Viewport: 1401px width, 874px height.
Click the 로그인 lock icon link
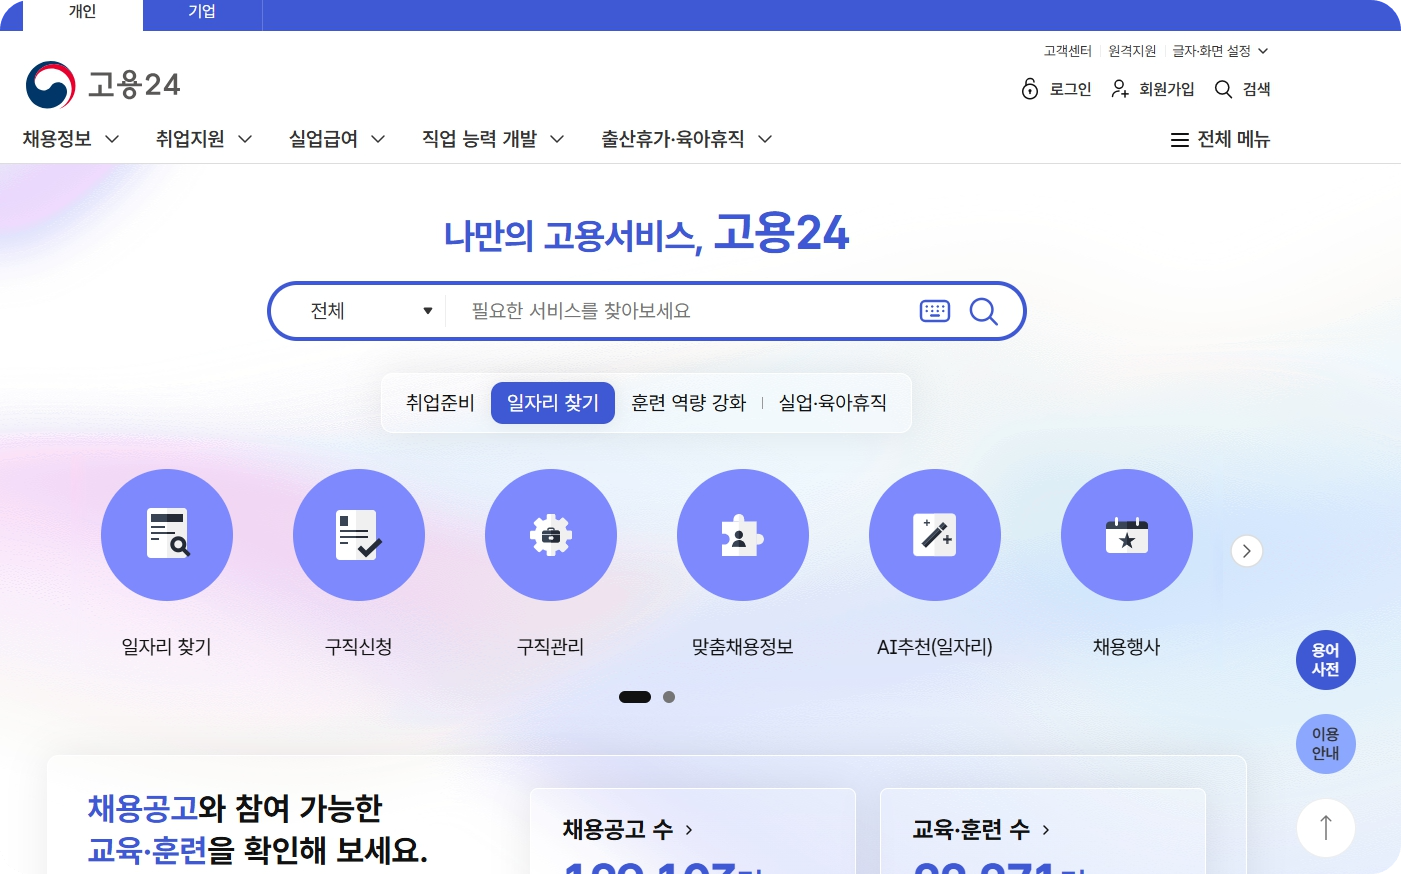(1056, 89)
